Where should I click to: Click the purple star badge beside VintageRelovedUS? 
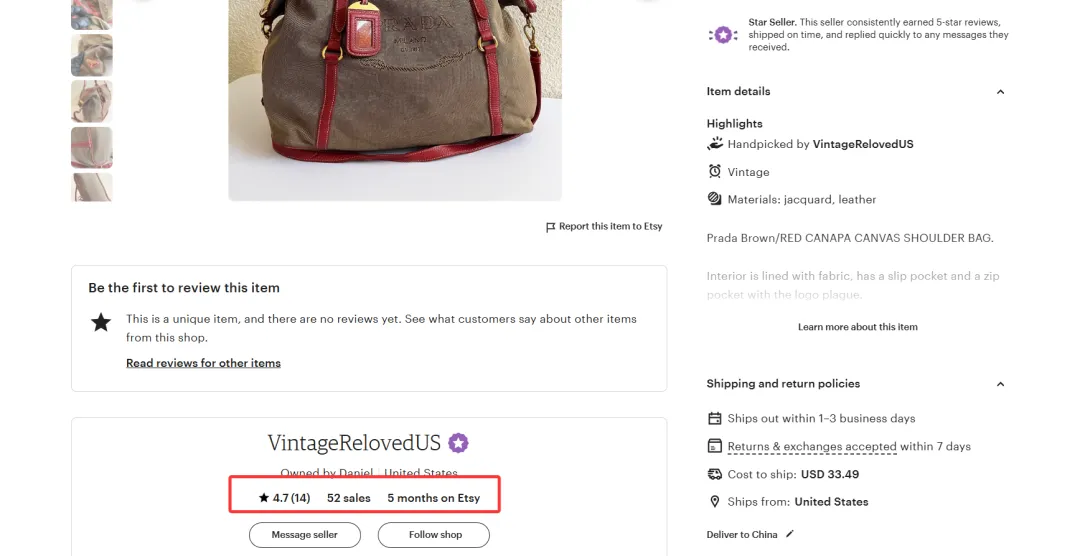point(458,443)
